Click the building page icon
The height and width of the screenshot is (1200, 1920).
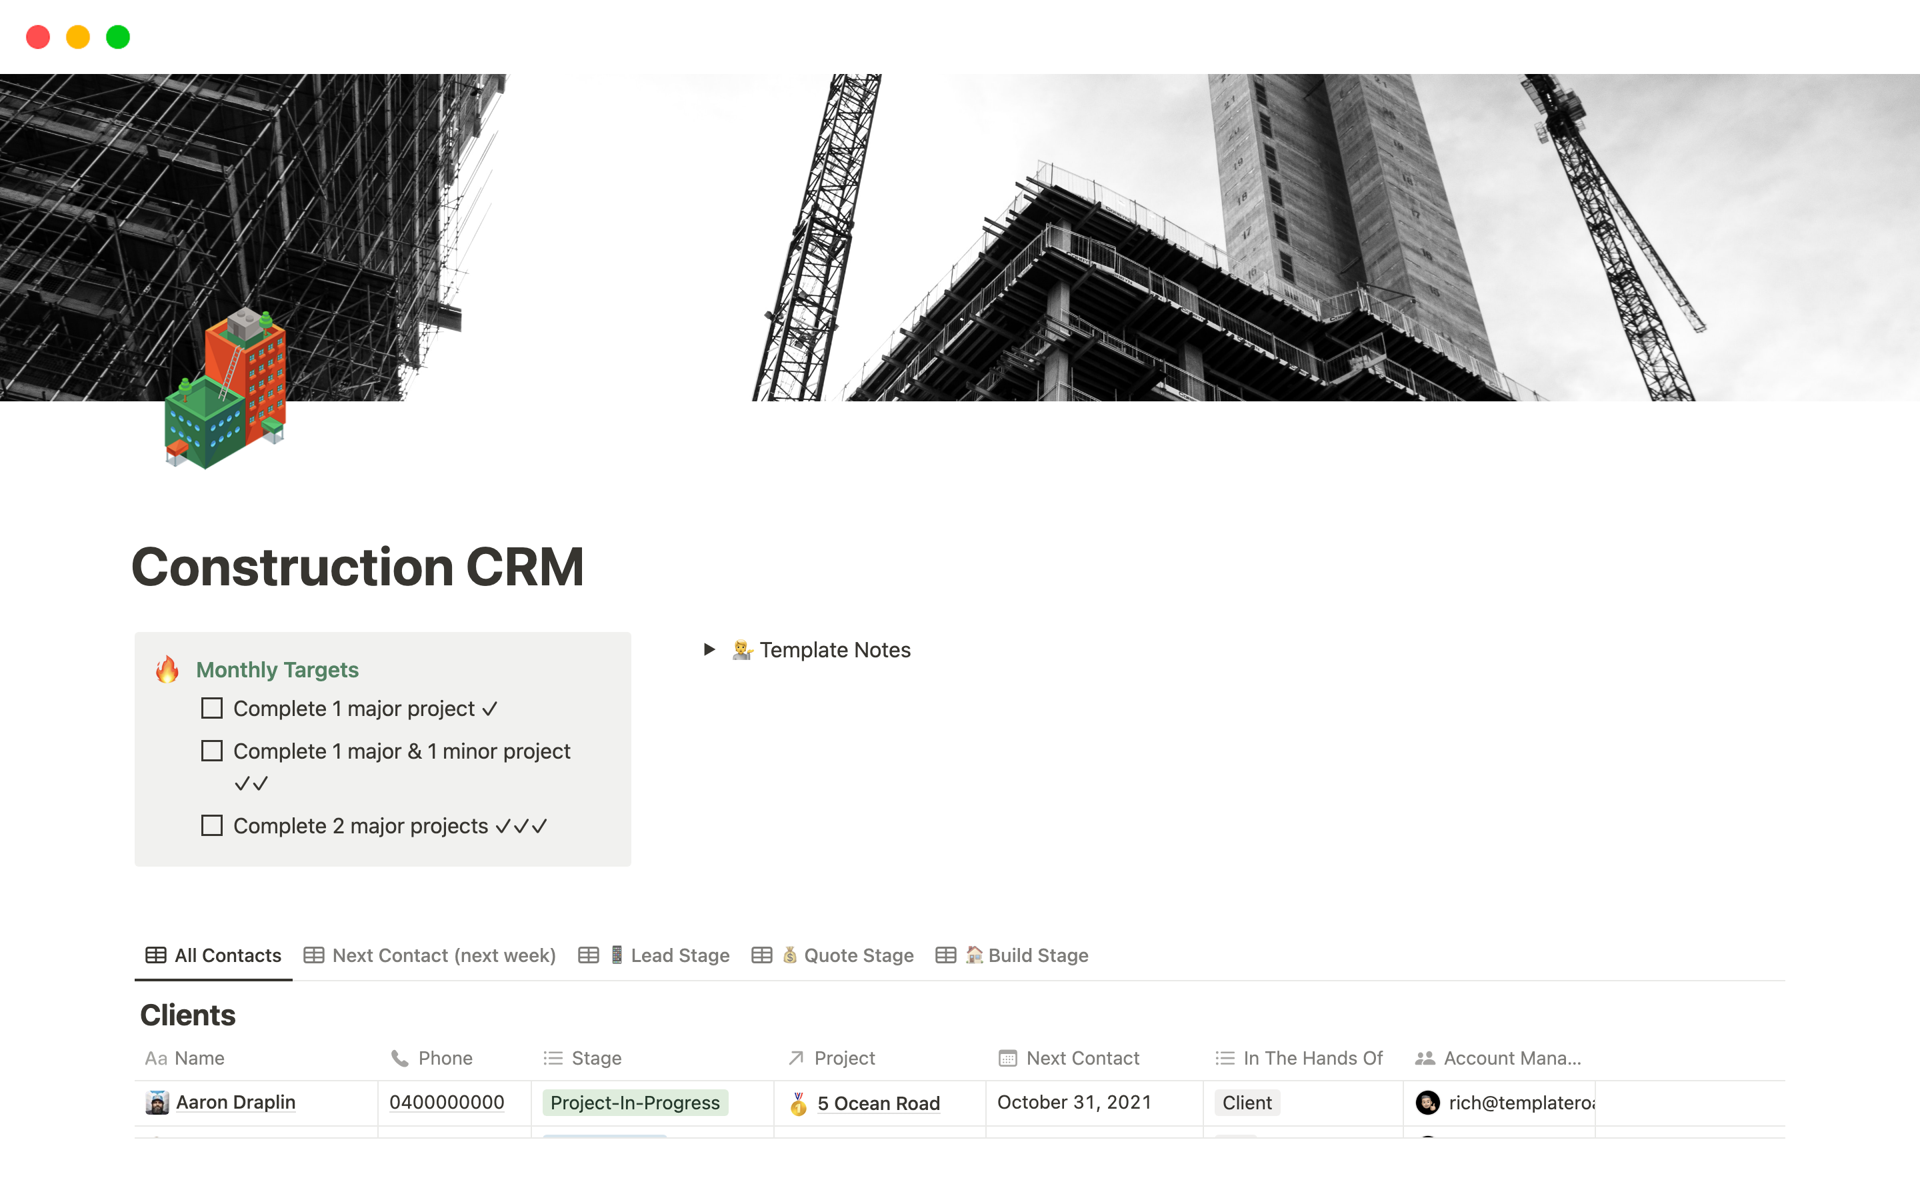point(226,390)
